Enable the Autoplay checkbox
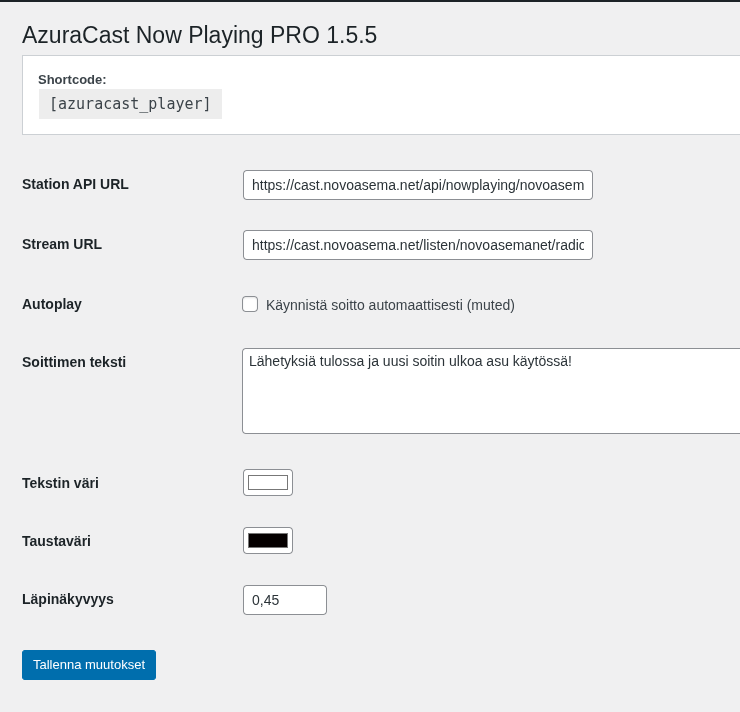 point(250,304)
